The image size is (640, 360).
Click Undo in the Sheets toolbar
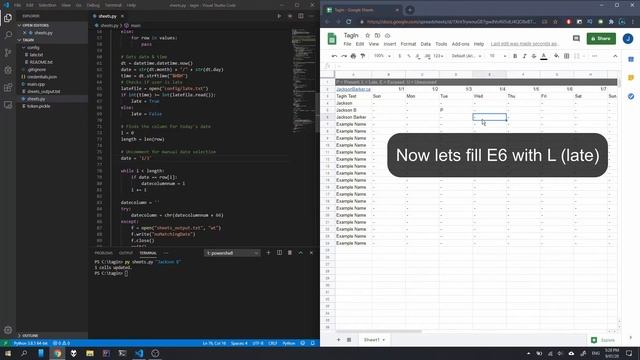[x=334, y=56]
